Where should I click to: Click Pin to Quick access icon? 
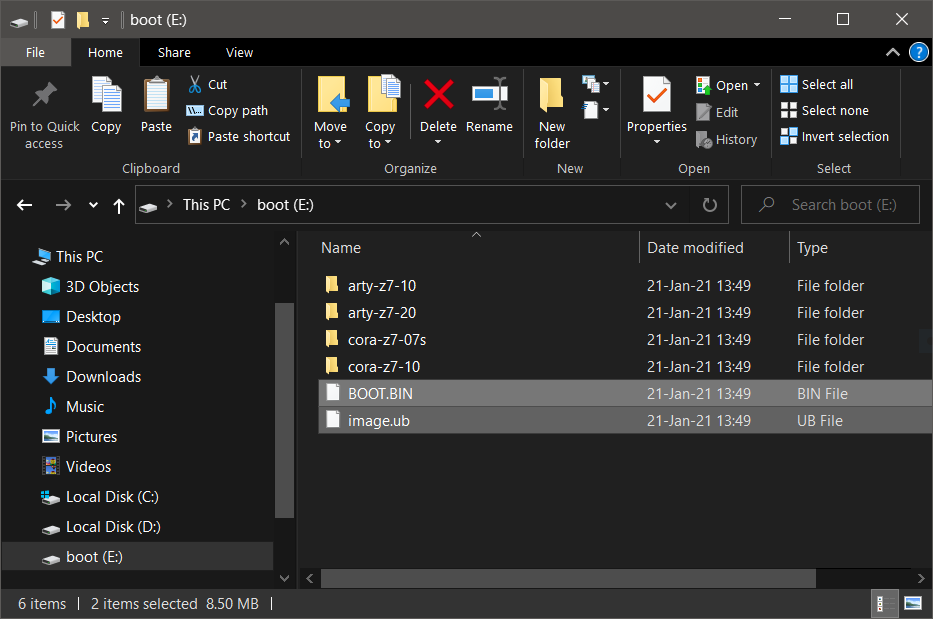pos(44,95)
